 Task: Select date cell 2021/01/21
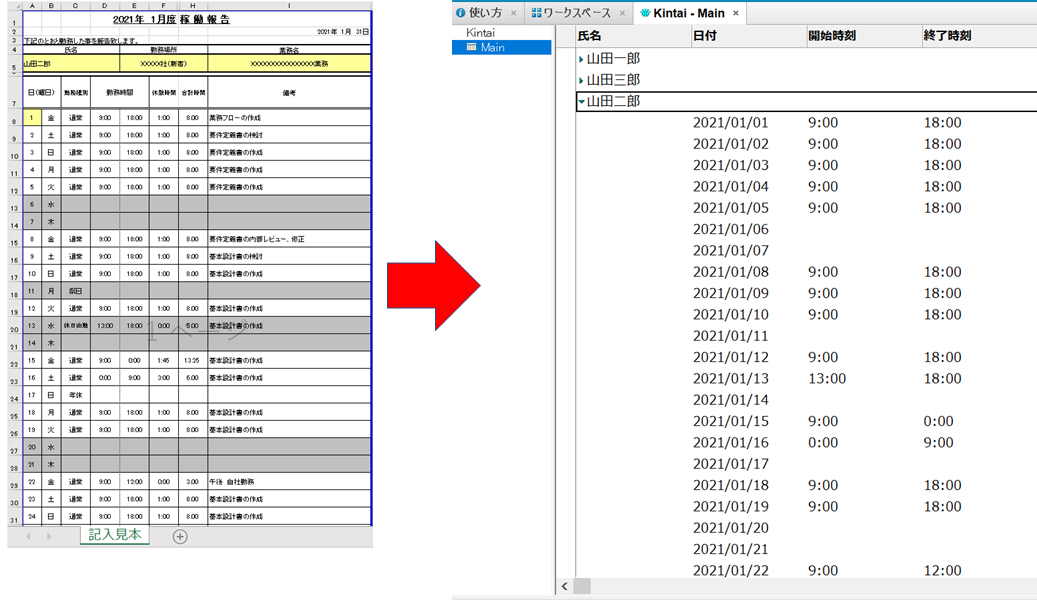click(731, 549)
